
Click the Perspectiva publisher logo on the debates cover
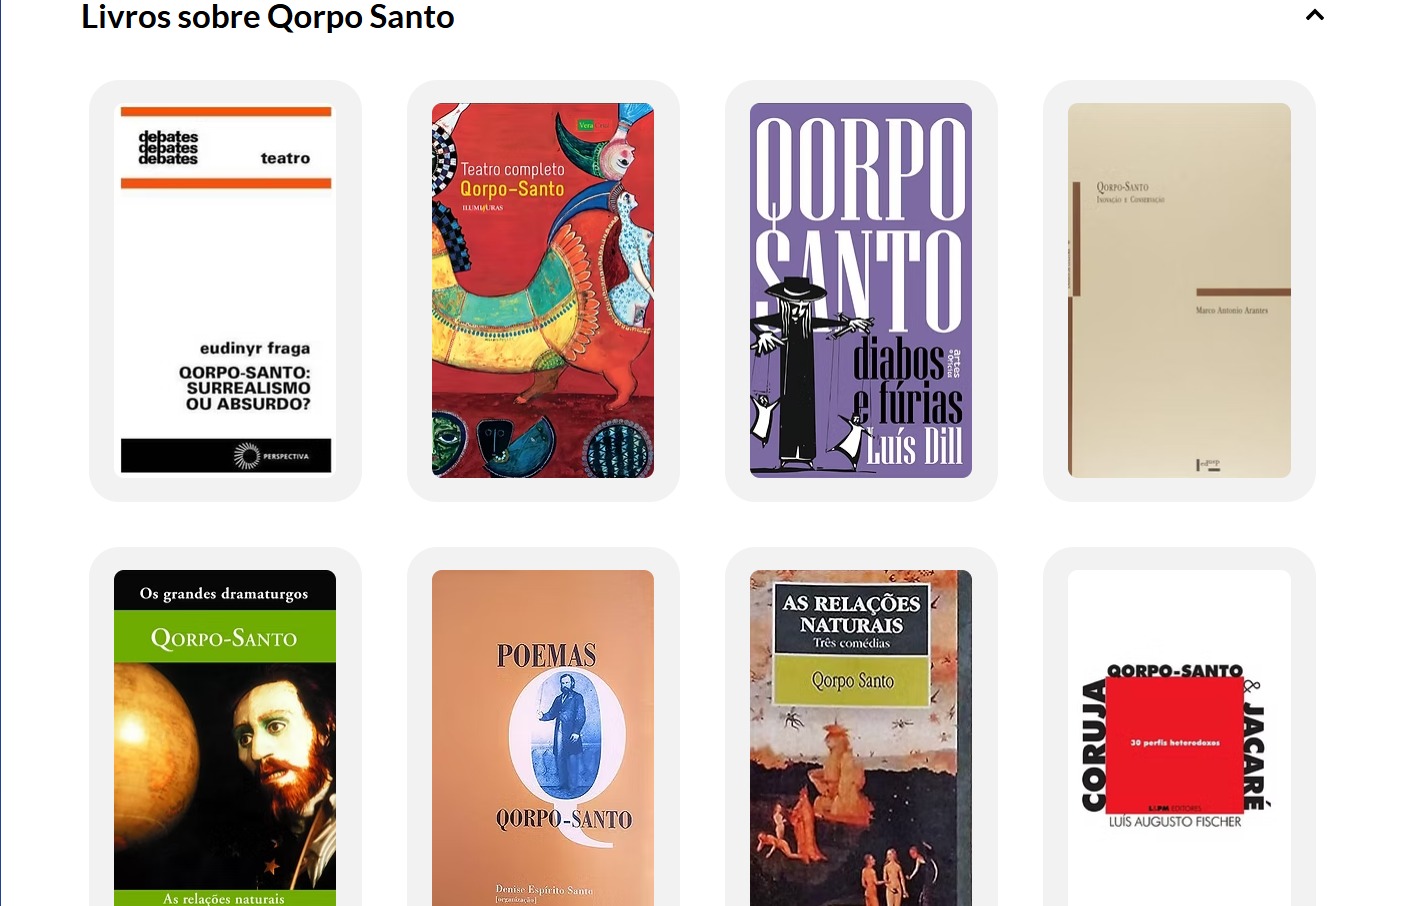coord(271,456)
